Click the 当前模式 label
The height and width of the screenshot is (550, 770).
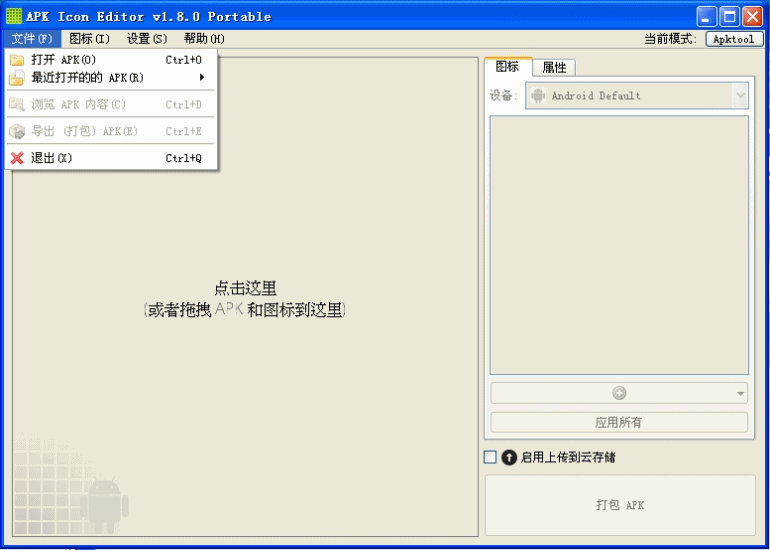[670, 39]
